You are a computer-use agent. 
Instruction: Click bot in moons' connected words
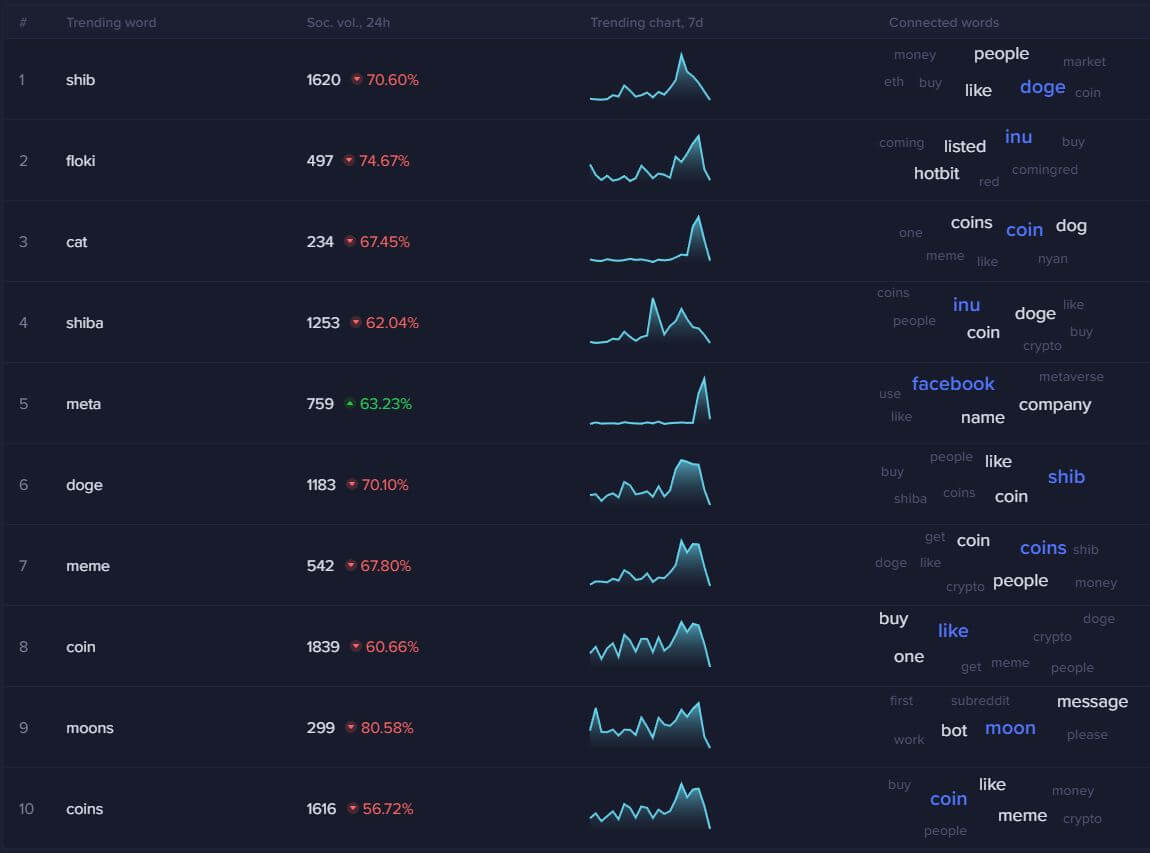coord(953,731)
